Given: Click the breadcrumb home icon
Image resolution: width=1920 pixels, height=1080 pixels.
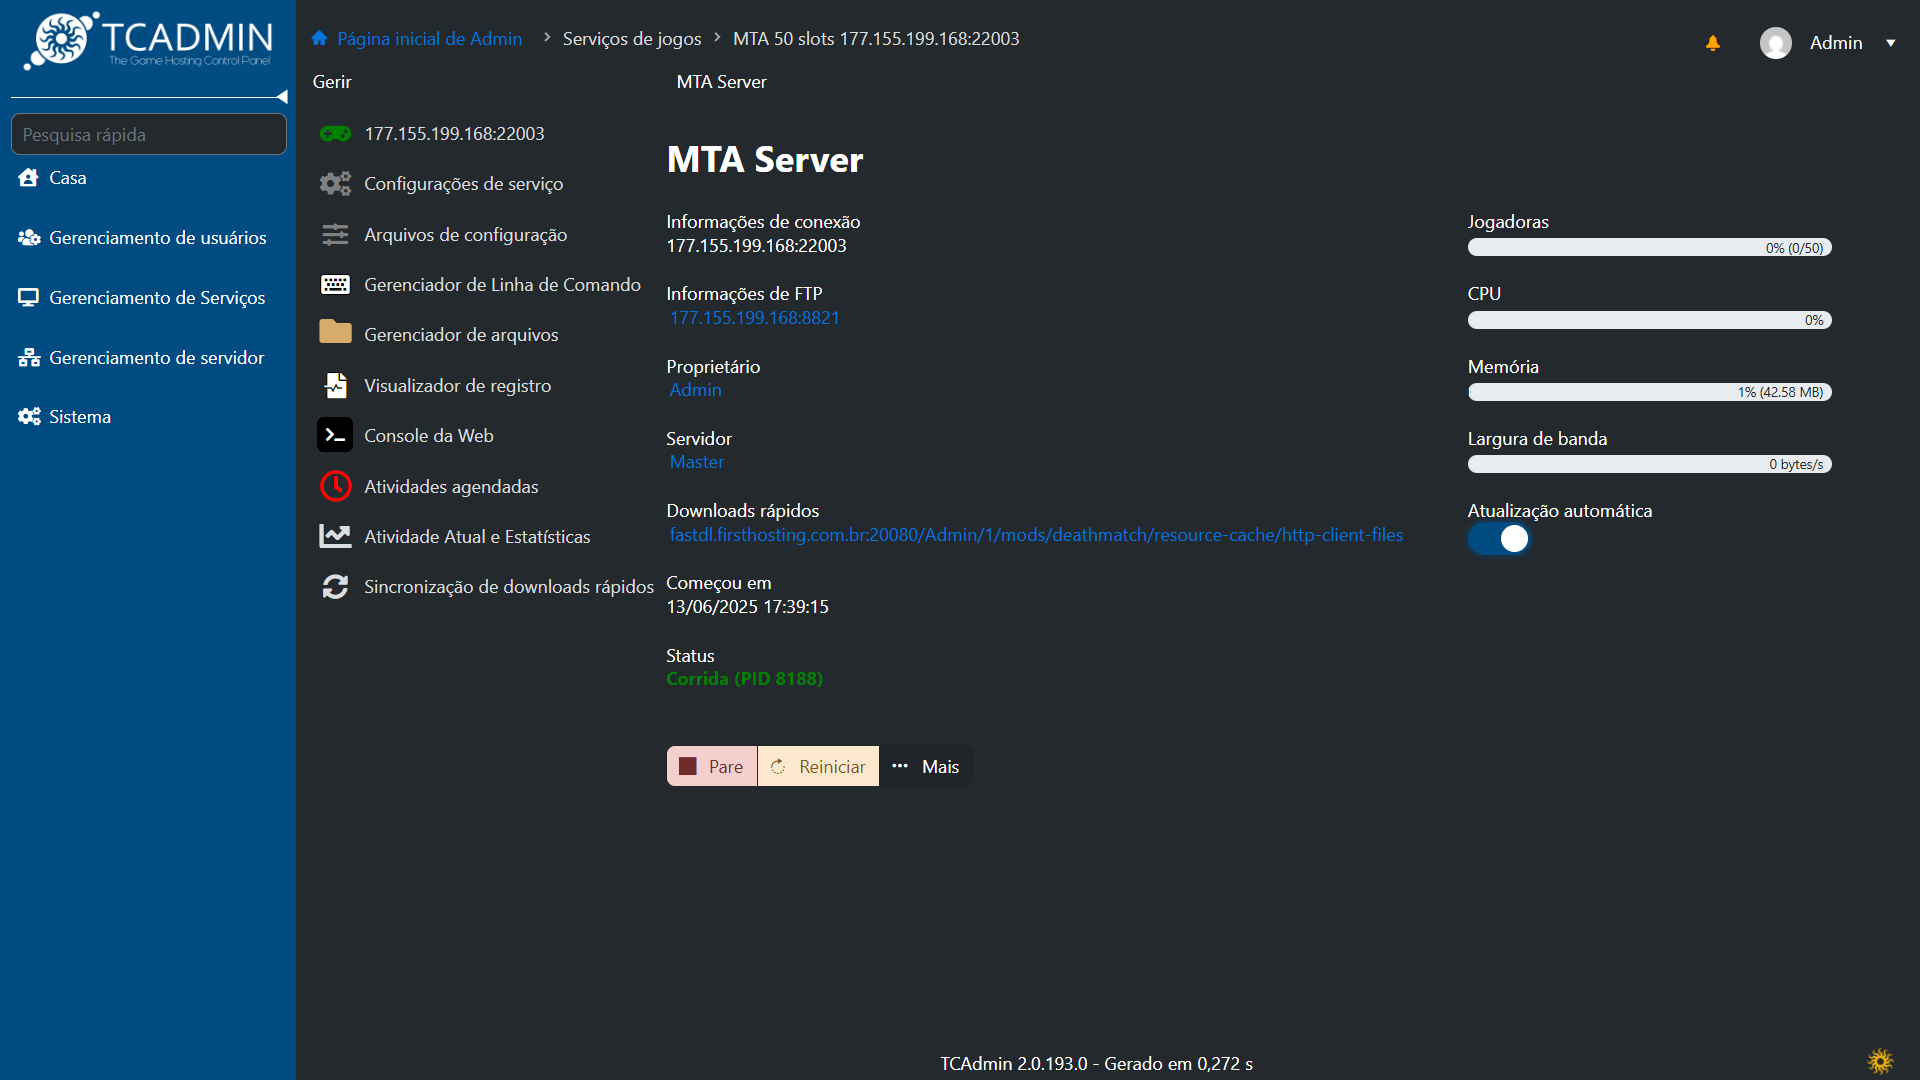Looking at the screenshot, I should coord(319,38).
